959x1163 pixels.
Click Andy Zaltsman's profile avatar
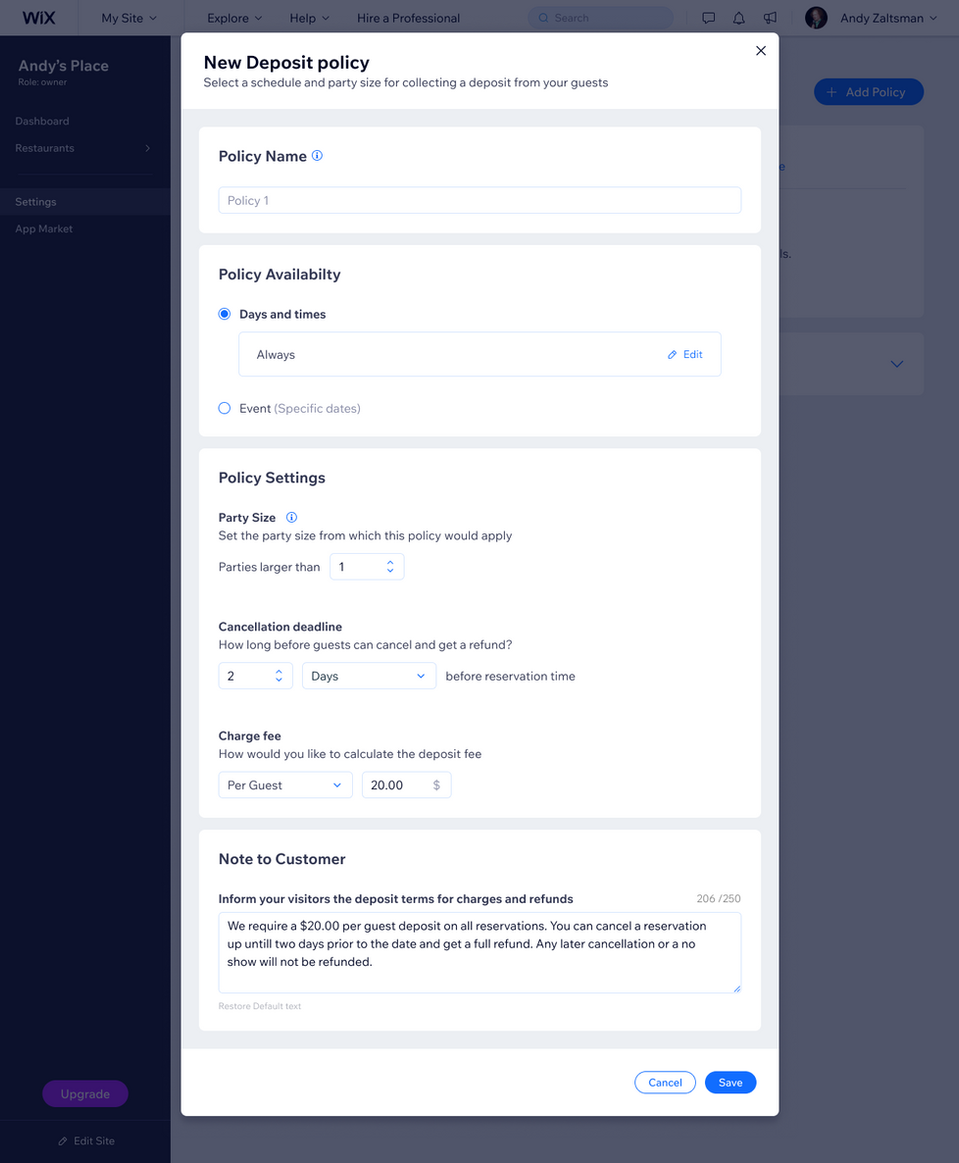point(816,18)
